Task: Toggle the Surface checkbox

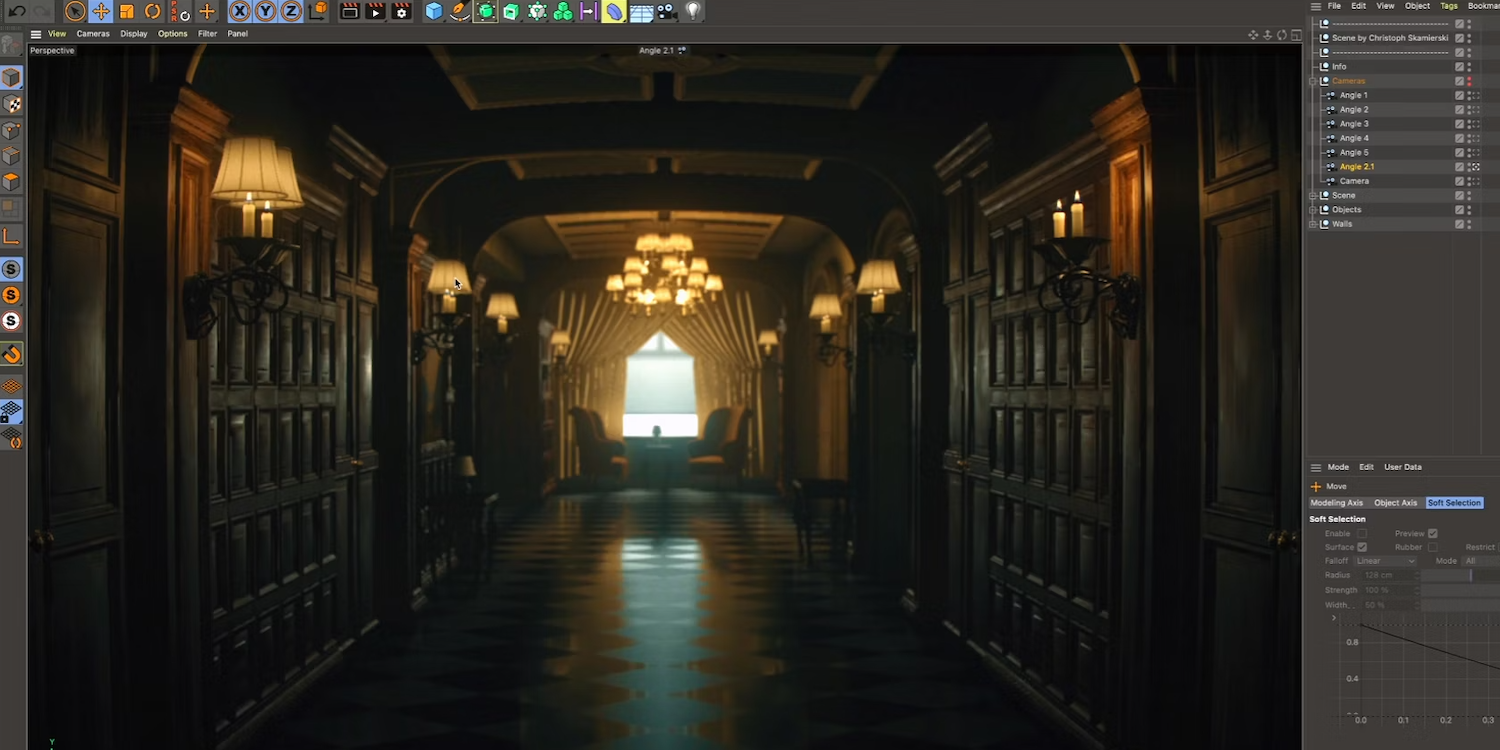Action: coord(1361,547)
